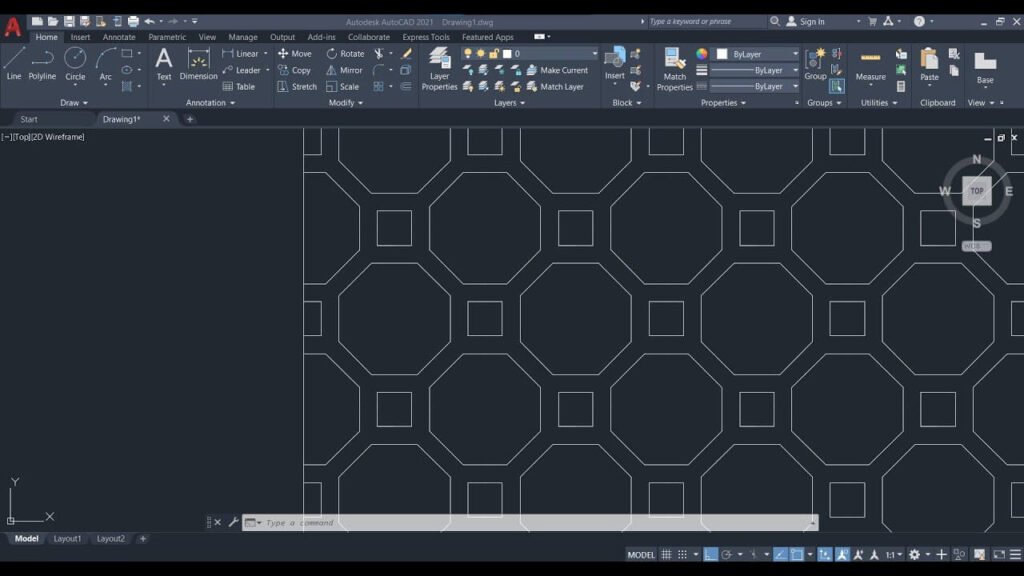Select the Stretch command
The height and width of the screenshot is (576, 1024).
[x=297, y=86]
